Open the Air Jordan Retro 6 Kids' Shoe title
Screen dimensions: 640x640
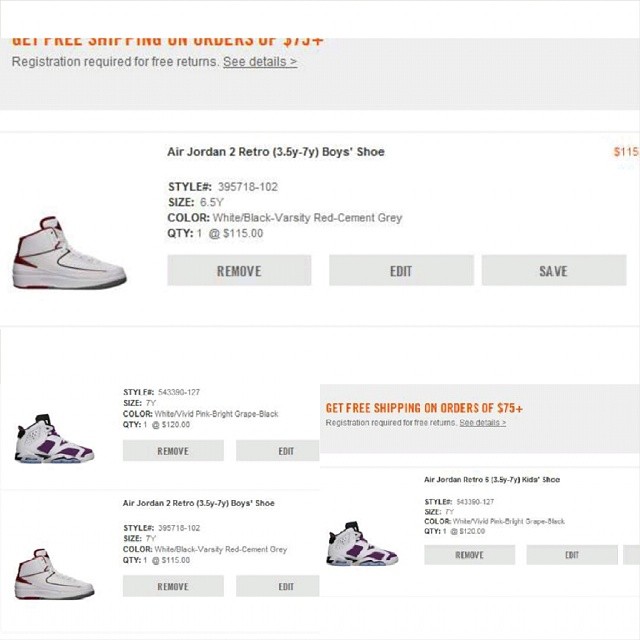coord(491,480)
